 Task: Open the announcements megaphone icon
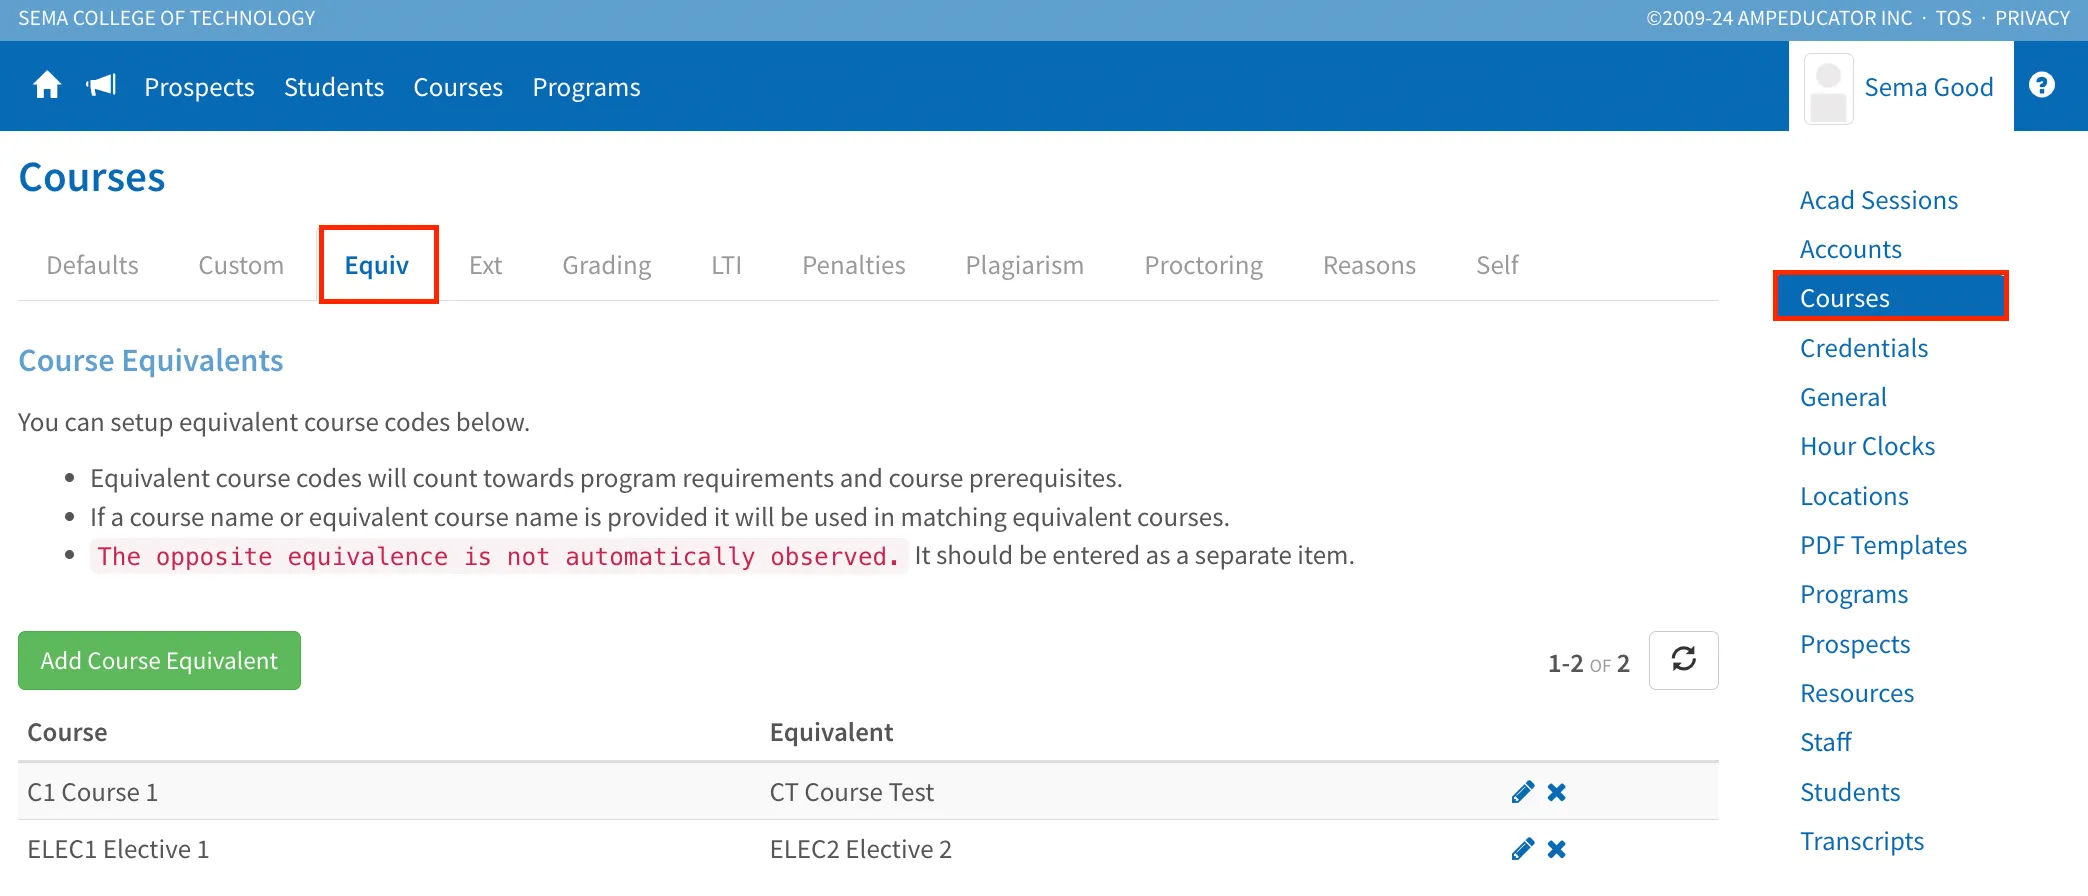pyautogui.click(x=102, y=86)
